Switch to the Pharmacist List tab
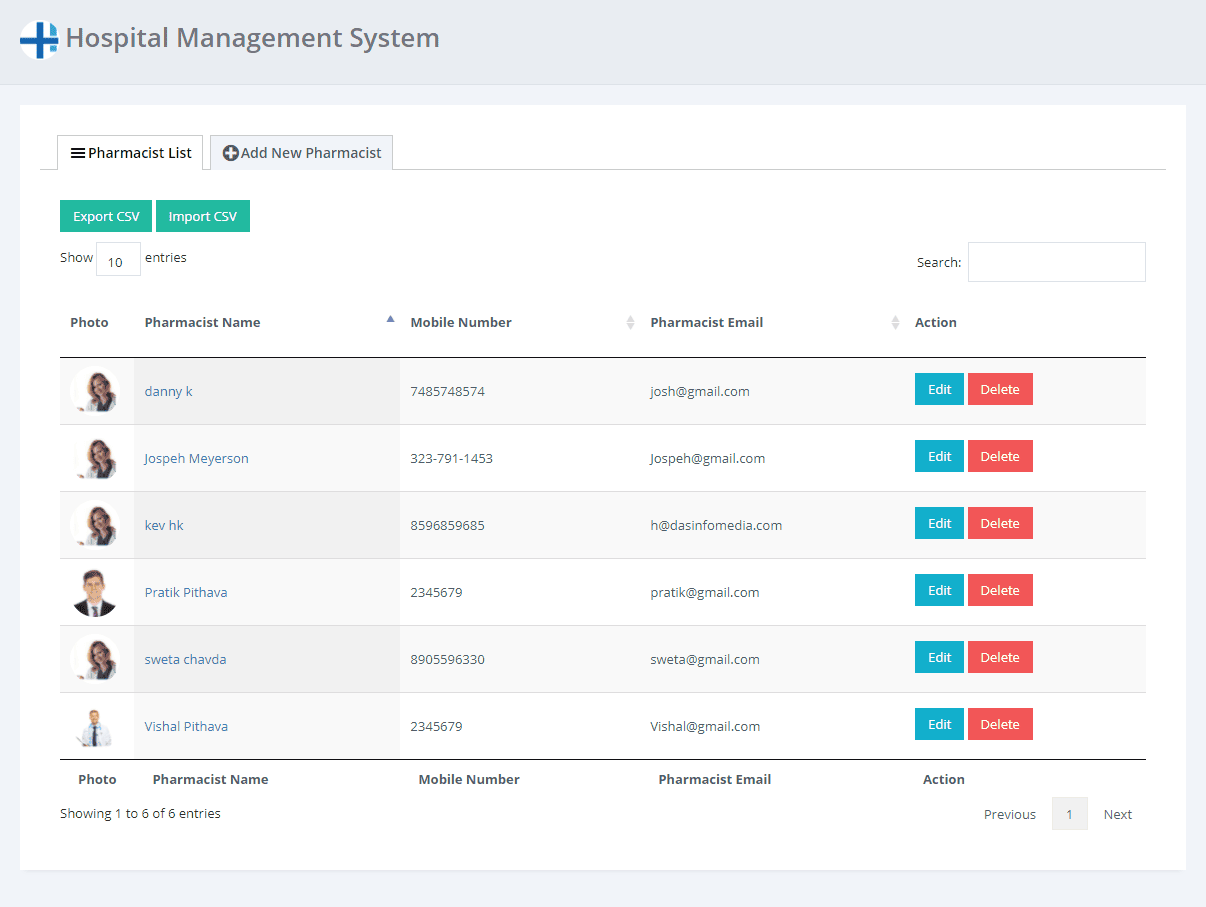 click(130, 153)
